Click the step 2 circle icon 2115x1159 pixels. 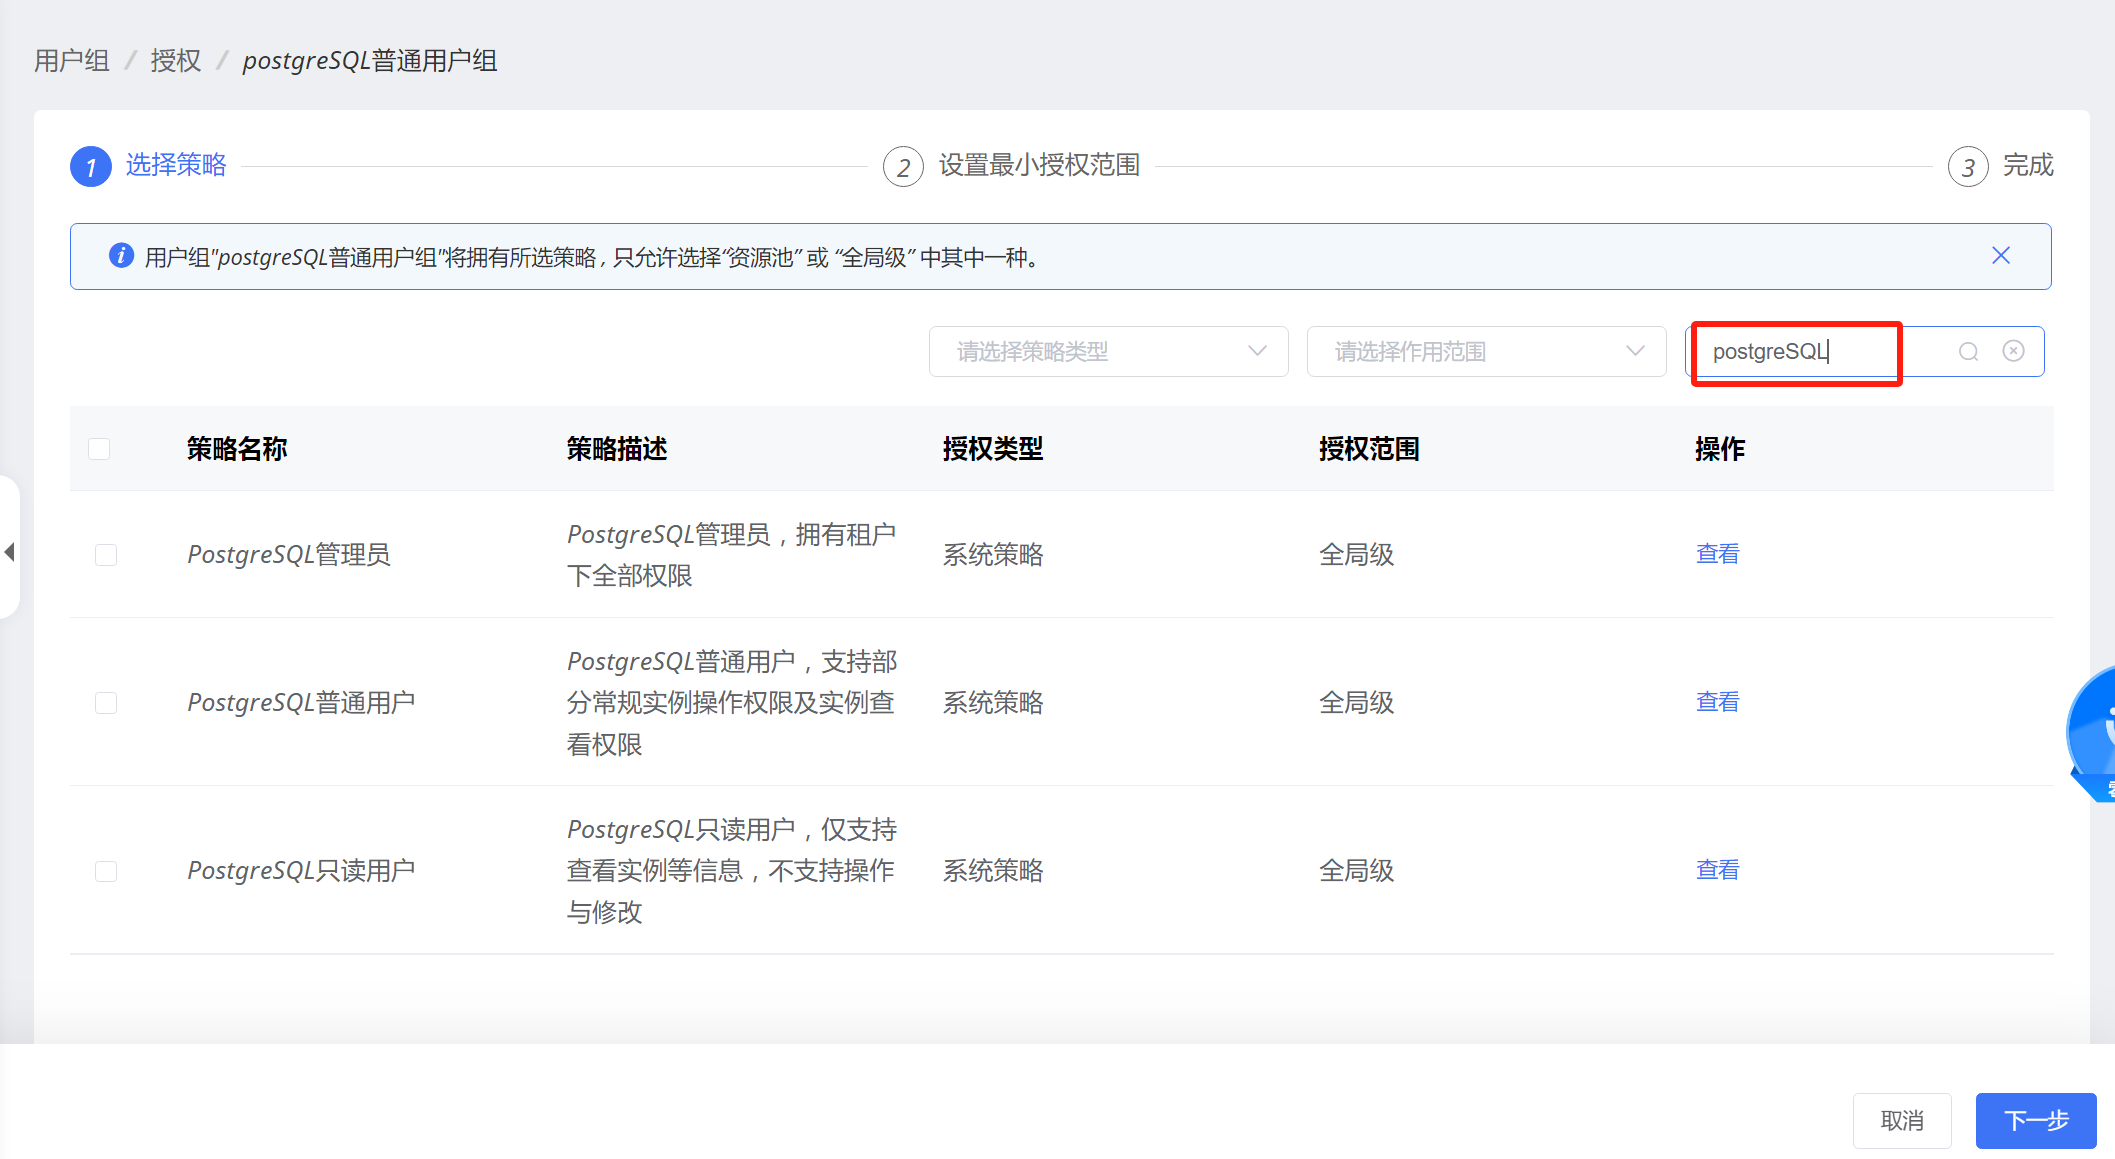tap(903, 167)
